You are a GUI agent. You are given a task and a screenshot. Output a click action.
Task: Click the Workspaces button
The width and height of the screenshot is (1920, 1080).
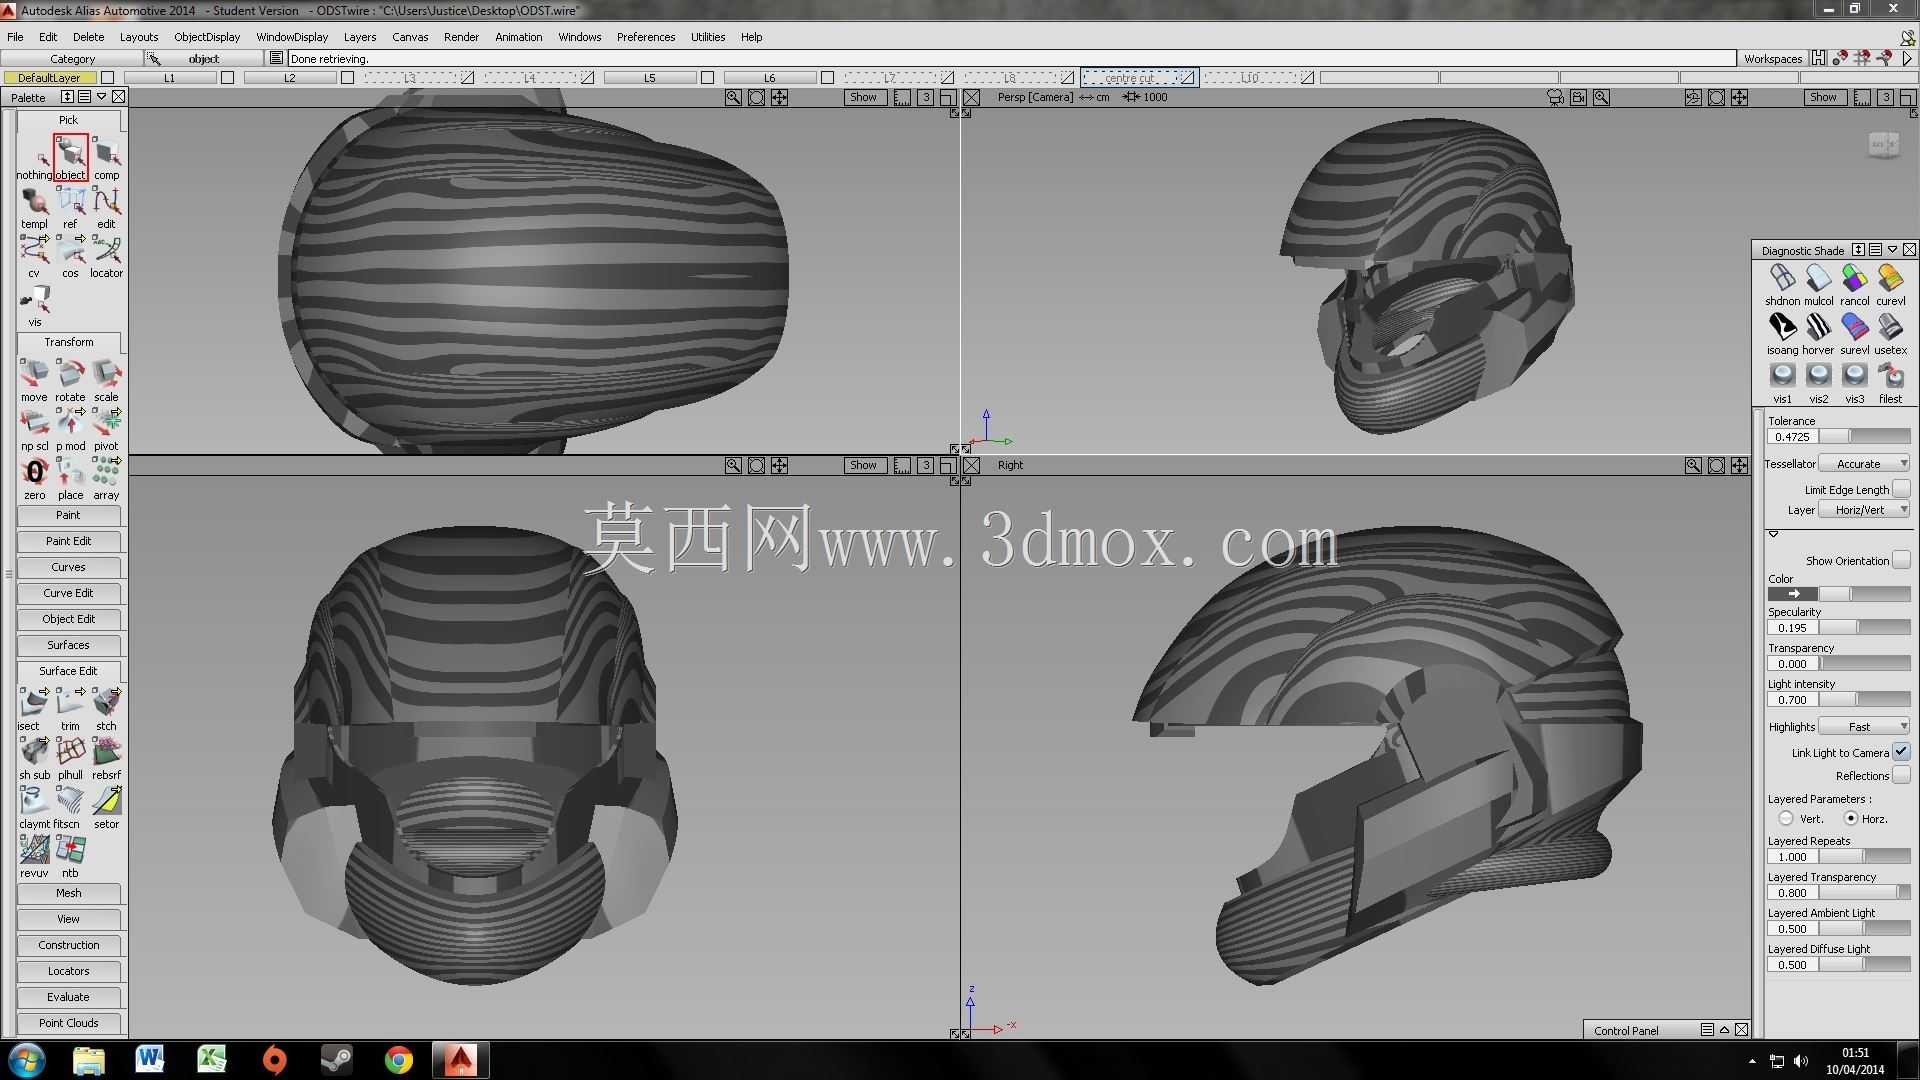pyautogui.click(x=1772, y=59)
